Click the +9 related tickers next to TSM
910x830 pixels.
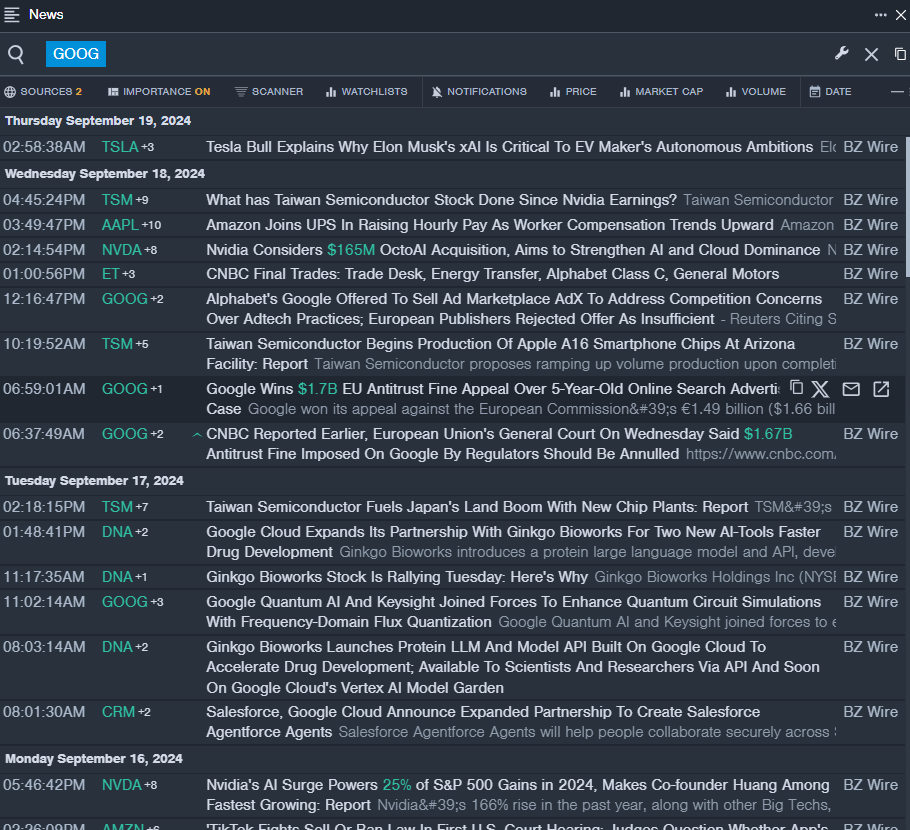142,200
